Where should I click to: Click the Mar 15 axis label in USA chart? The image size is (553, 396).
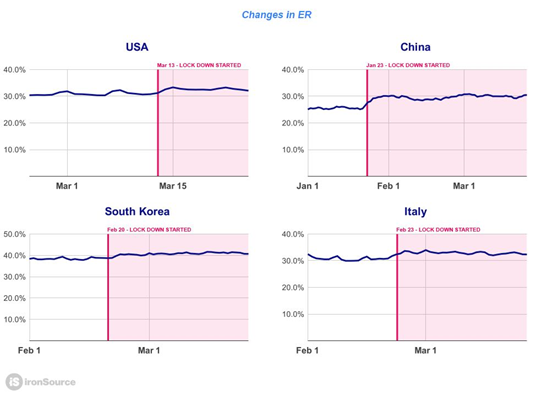[x=172, y=186]
